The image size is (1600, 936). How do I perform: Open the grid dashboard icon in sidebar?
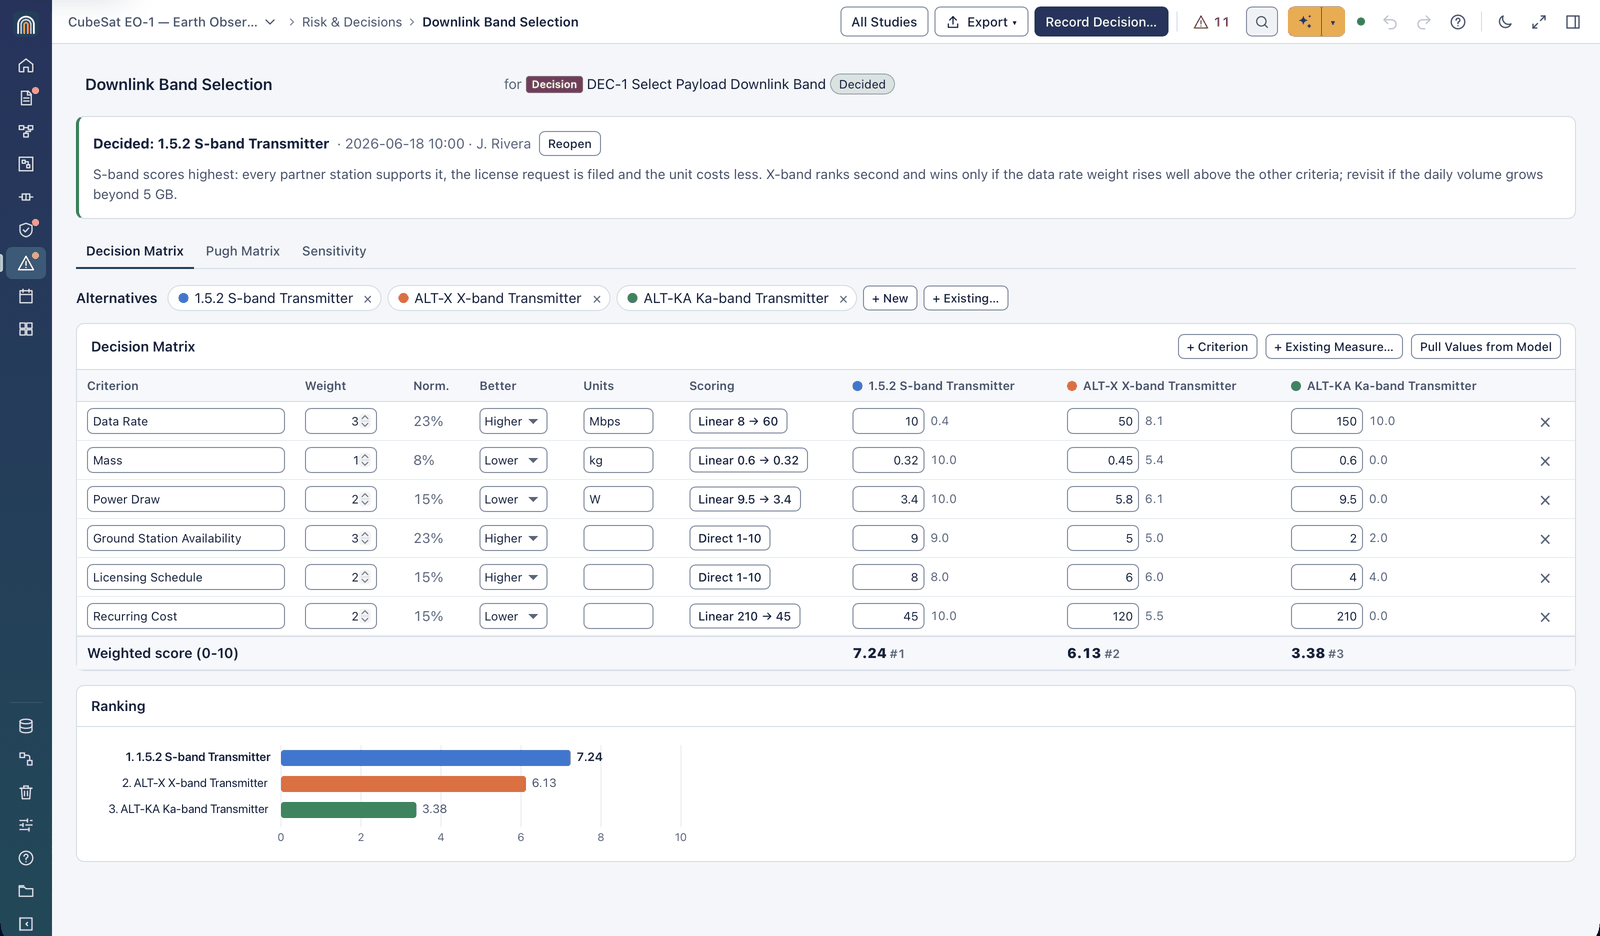[x=26, y=329]
